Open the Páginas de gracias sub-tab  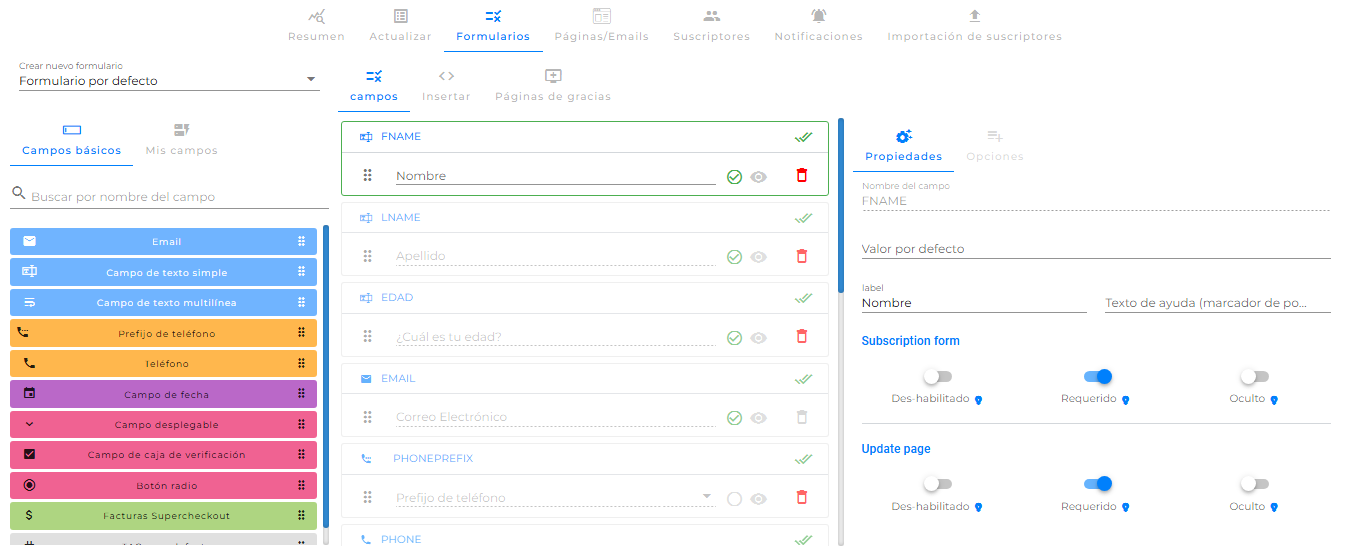click(x=553, y=86)
